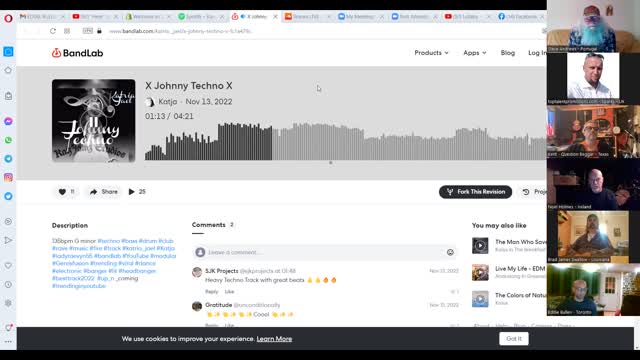Play the track via play count icon
This screenshot has width=640, height=360.
[x=131, y=192]
